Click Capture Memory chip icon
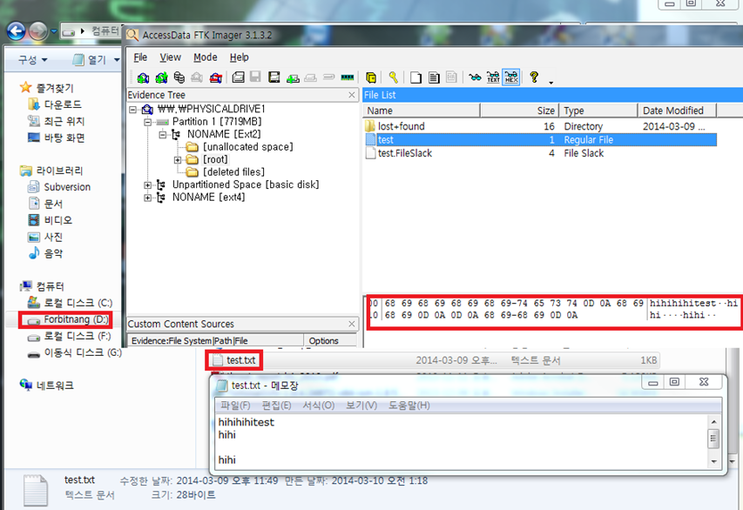 coord(347,77)
